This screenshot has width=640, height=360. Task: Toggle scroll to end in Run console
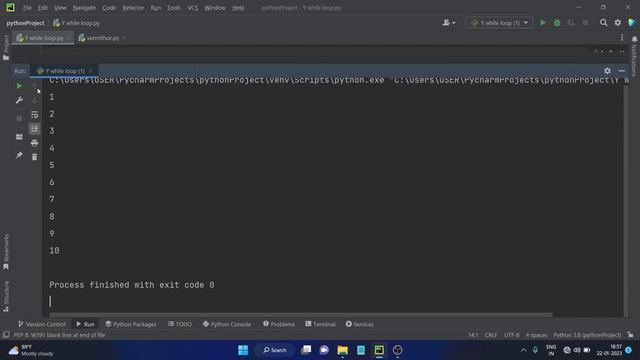point(35,129)
